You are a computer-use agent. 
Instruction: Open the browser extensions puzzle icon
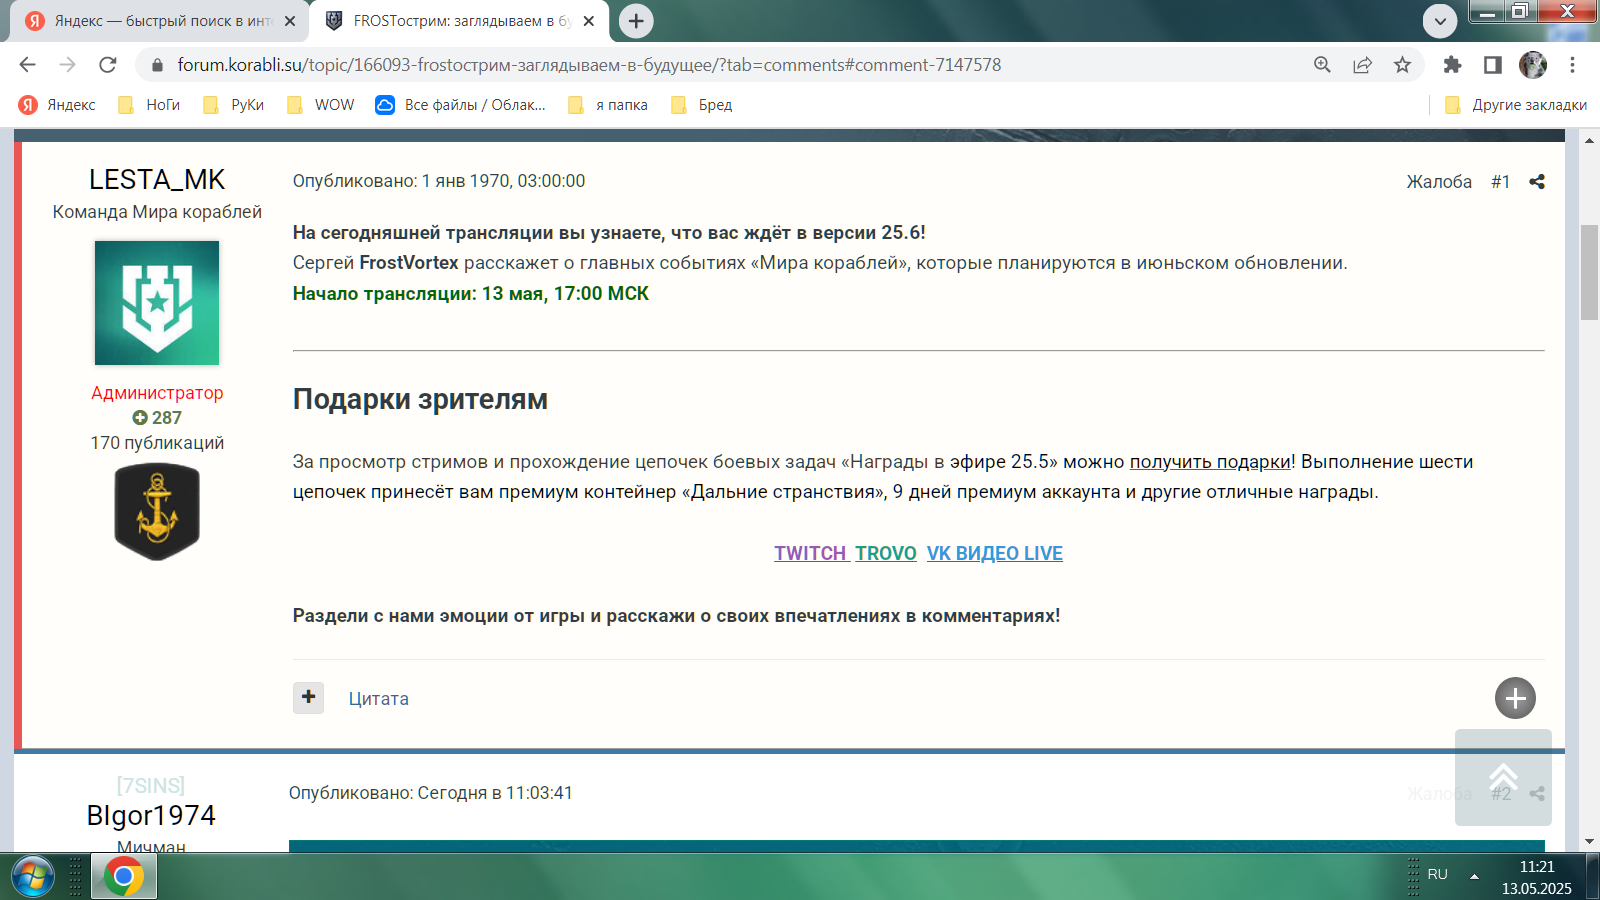click(x=1452, y=65)
